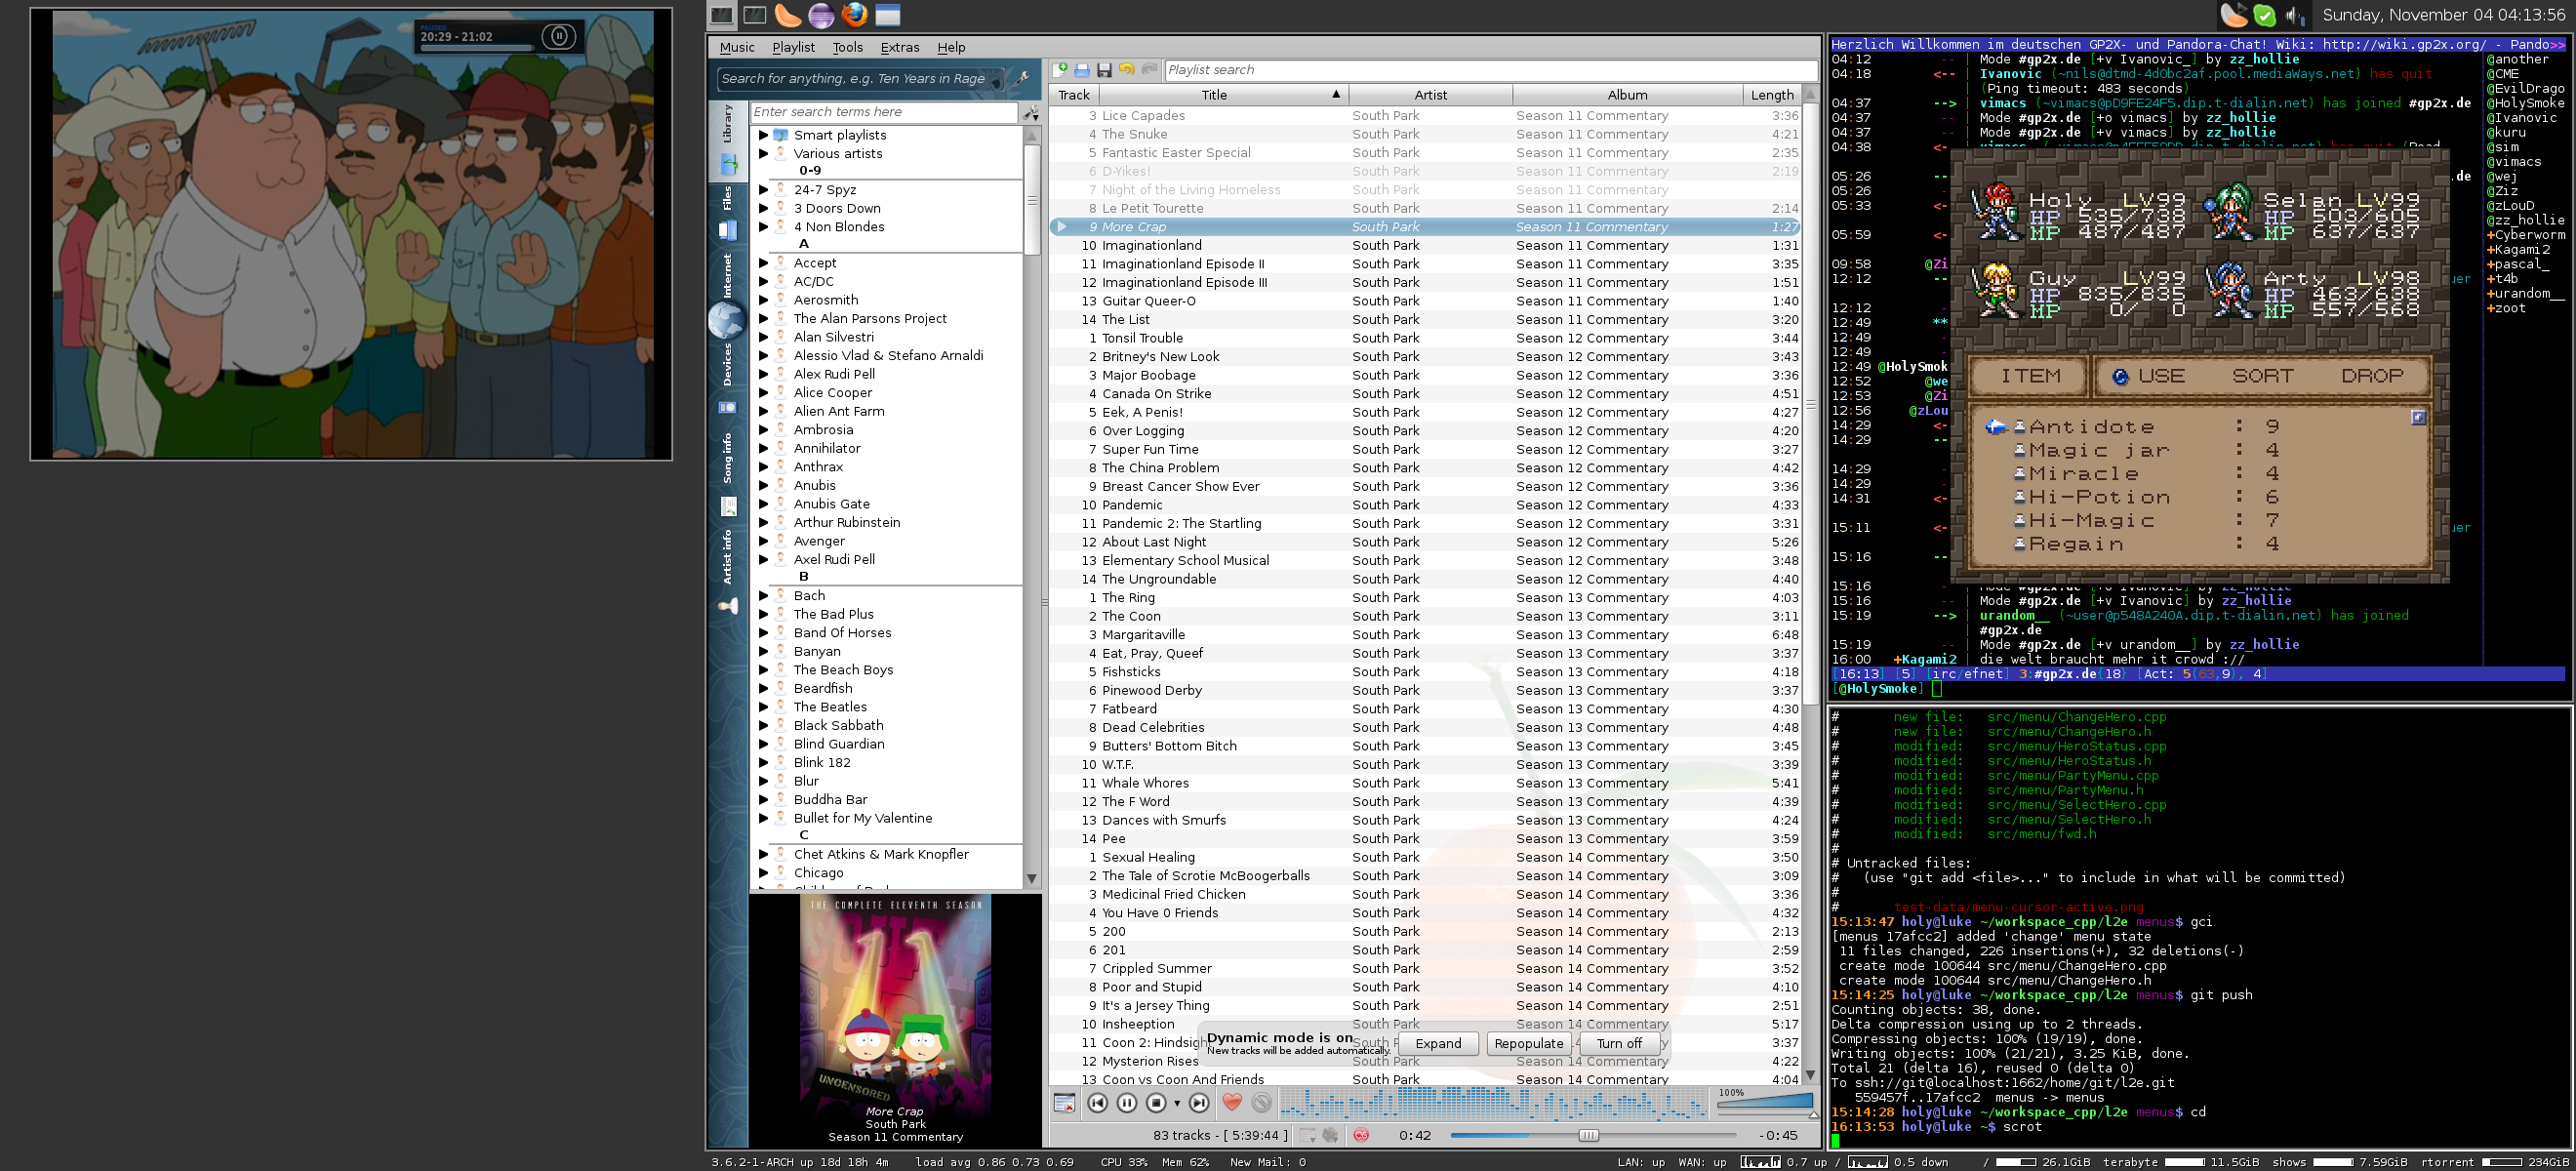
Task: Open the Devices sidebar tab
Action: tap(728, 378)
